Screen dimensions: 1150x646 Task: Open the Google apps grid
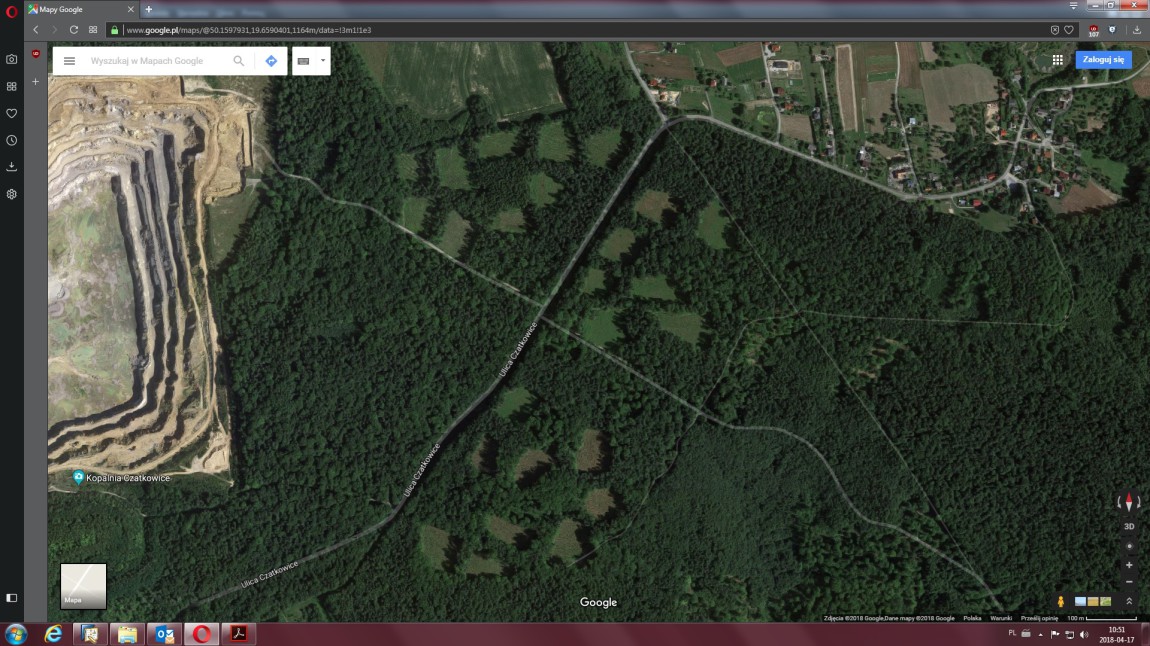pos(1057,60)
